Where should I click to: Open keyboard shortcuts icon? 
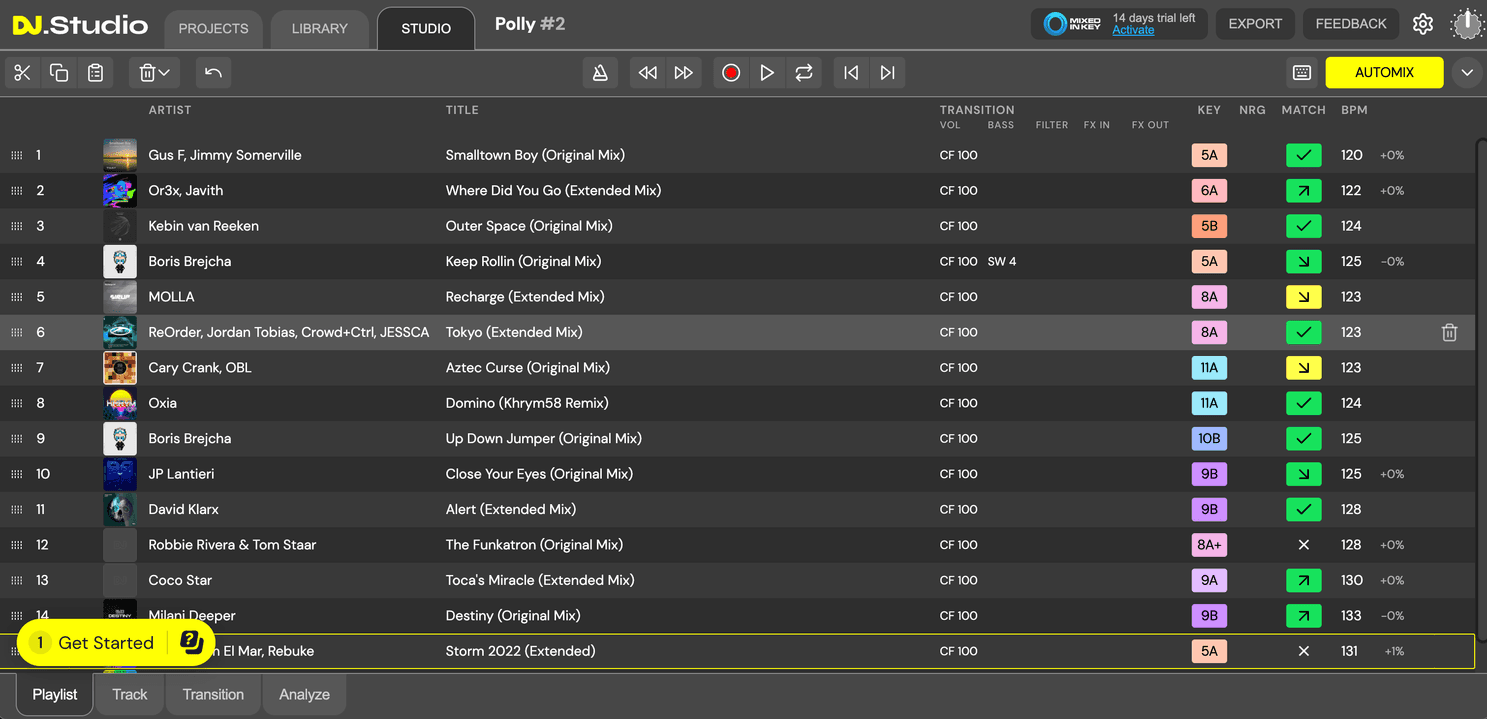point(1302,73)
